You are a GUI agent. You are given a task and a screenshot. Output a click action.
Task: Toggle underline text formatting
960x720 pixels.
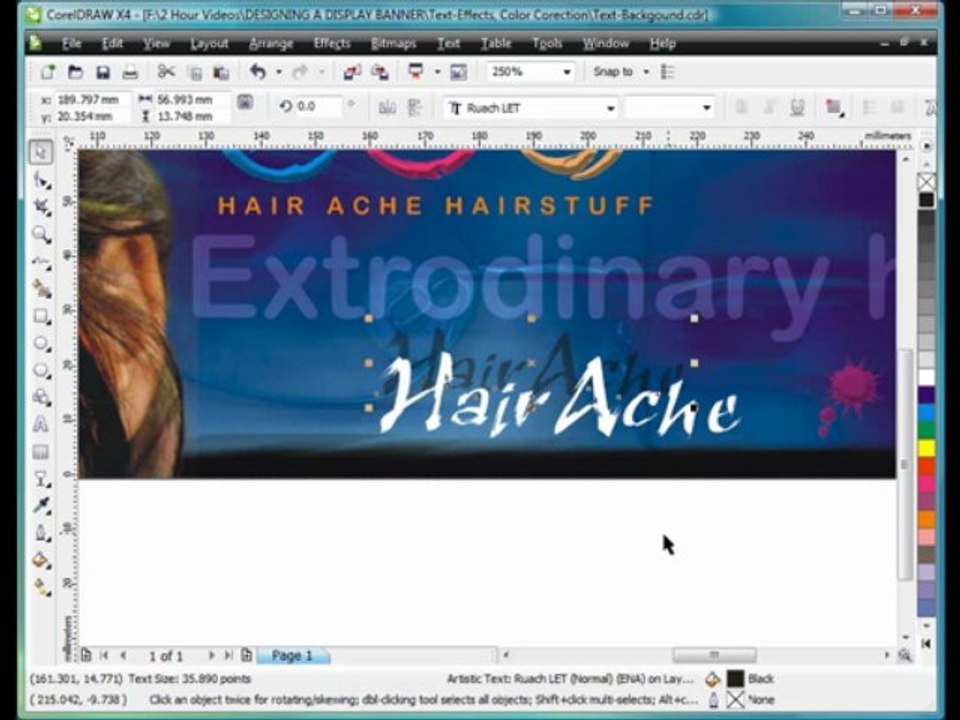(797, 107)
